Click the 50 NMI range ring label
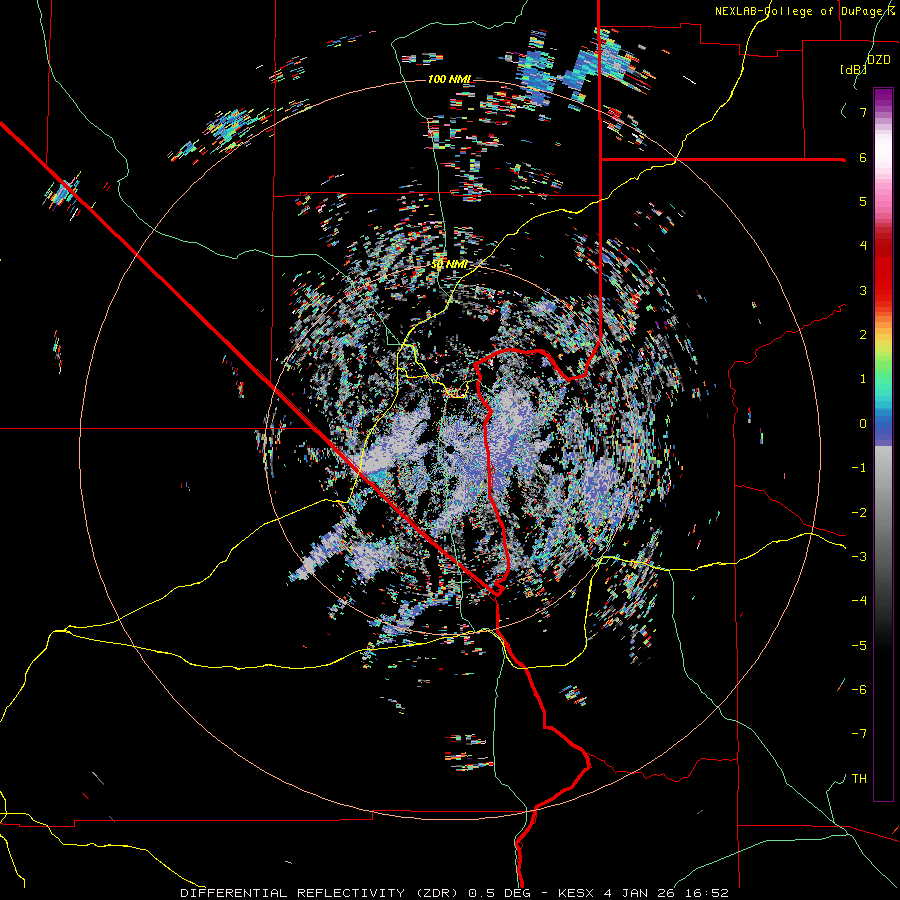Viewport: 900px width, 900px height. [x=448, y=264]
